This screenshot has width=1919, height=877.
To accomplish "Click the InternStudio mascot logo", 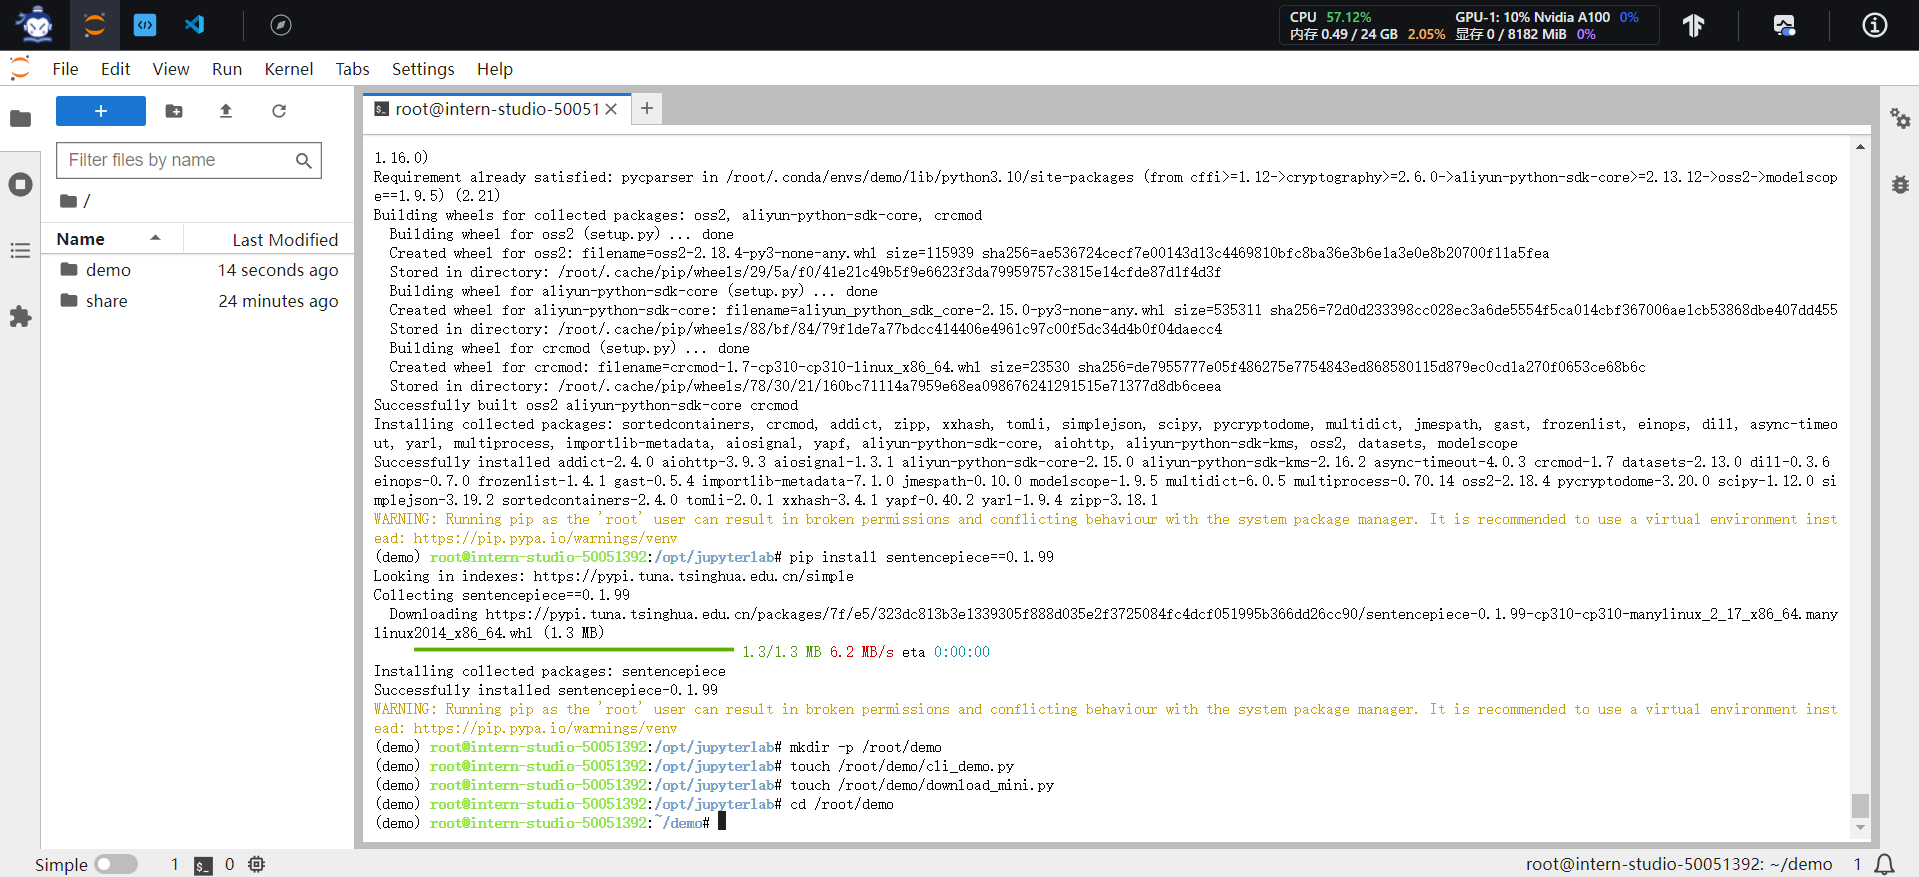I will [36, 24].
